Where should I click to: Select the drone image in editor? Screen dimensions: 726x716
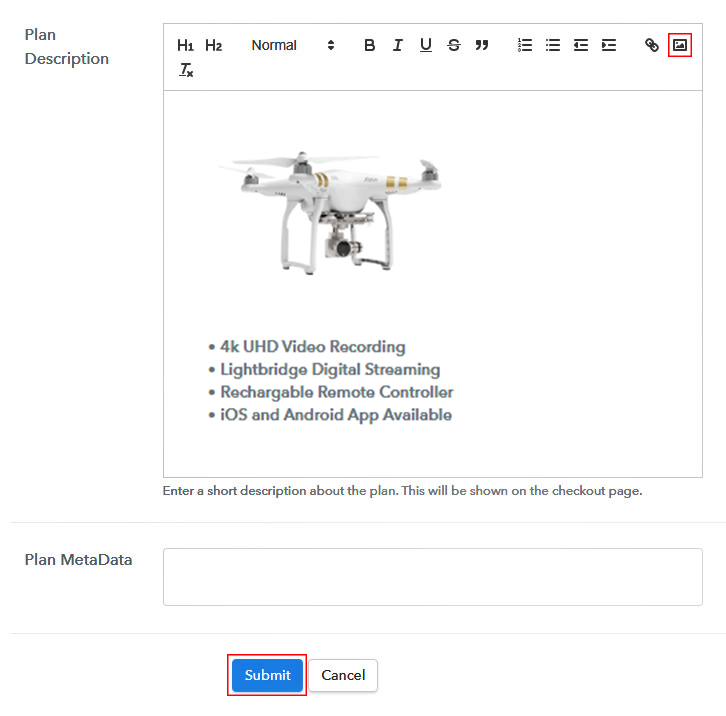click(330, 210)
